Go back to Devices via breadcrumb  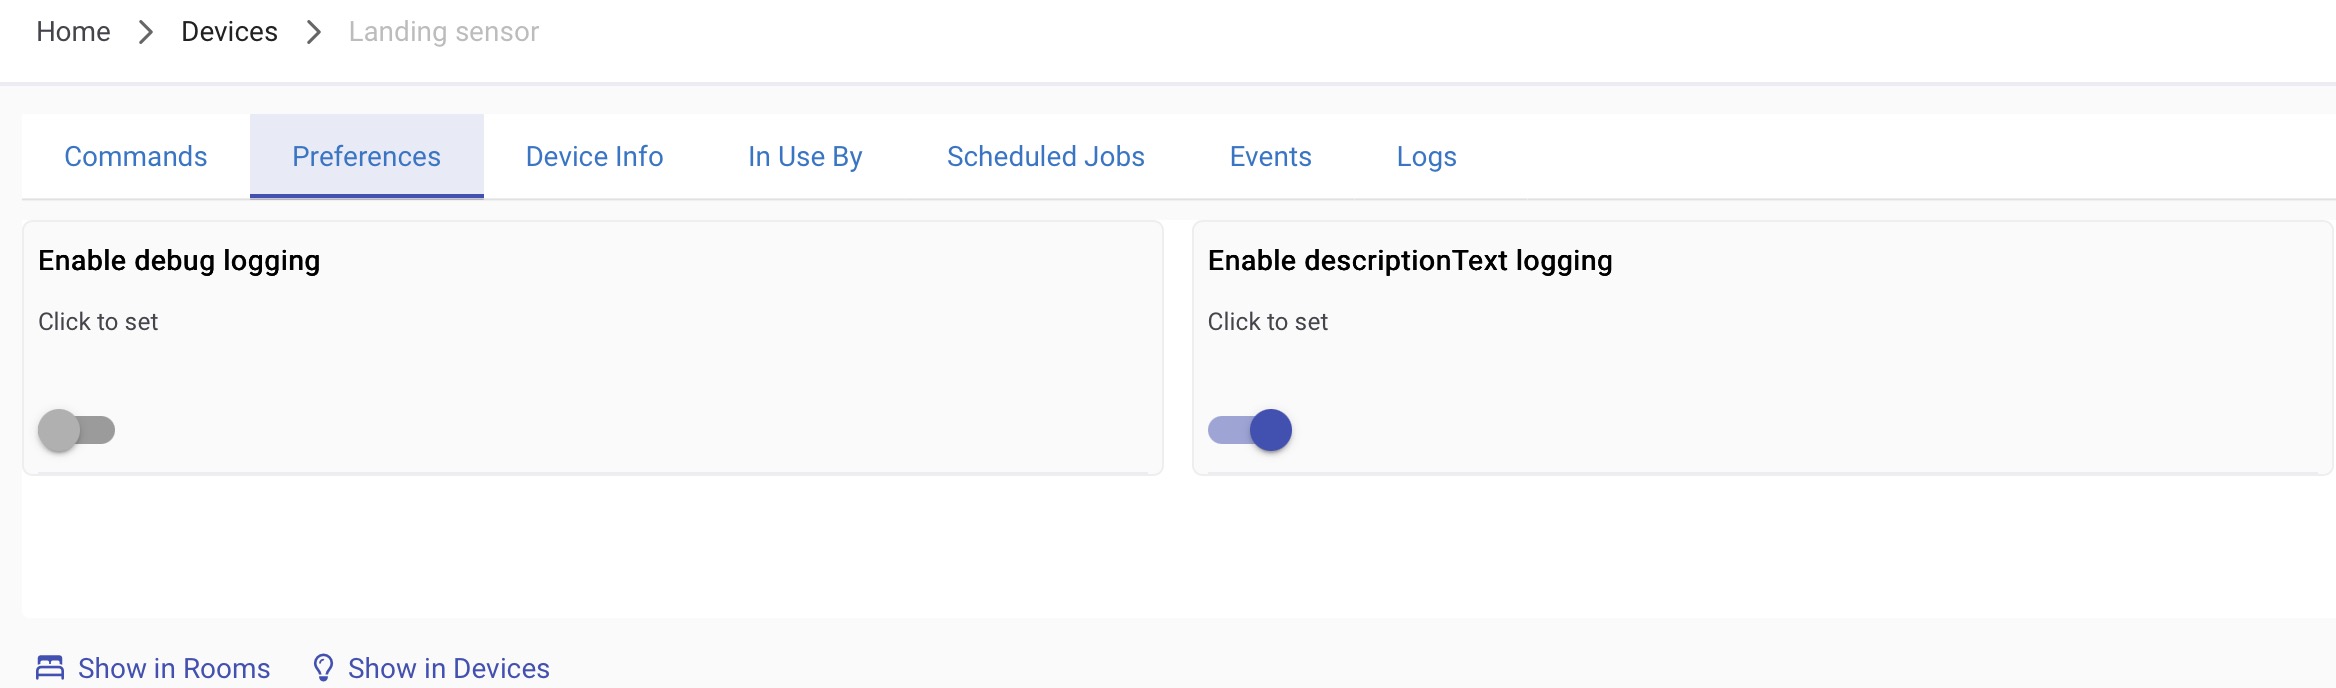click(229, 32)
